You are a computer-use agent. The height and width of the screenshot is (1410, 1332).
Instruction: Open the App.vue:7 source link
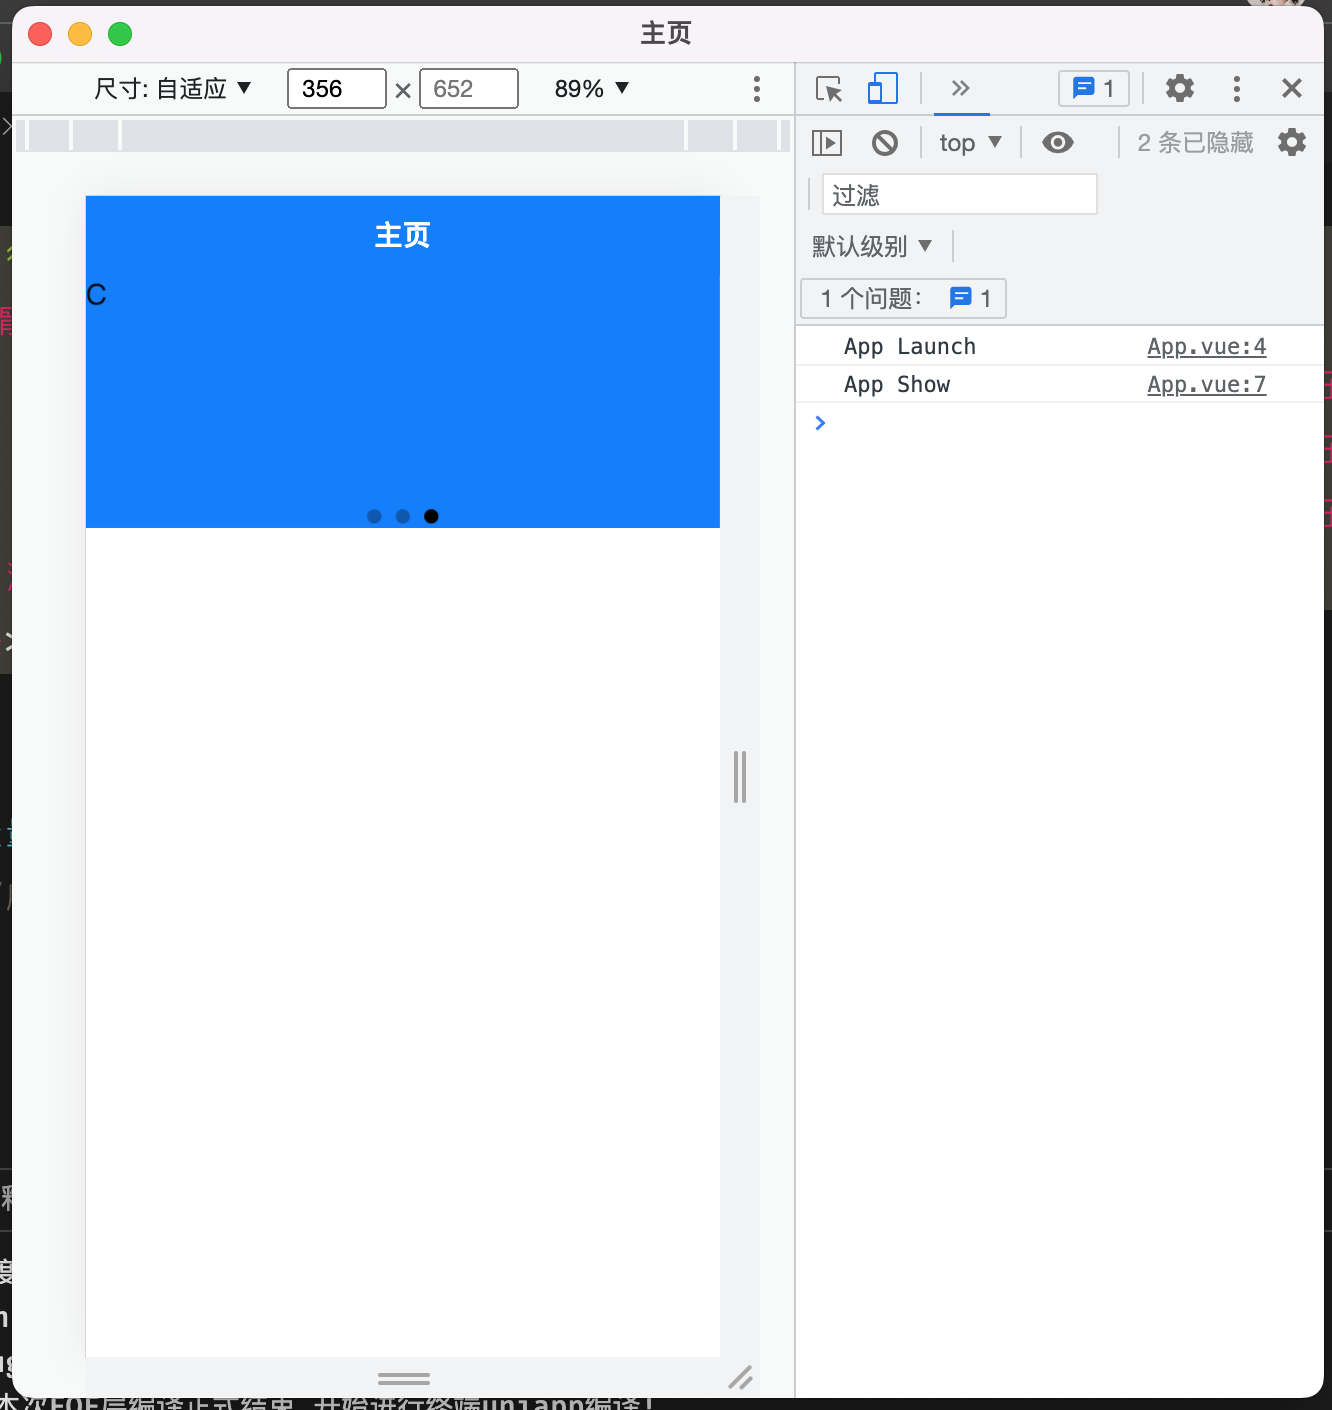1206,384
